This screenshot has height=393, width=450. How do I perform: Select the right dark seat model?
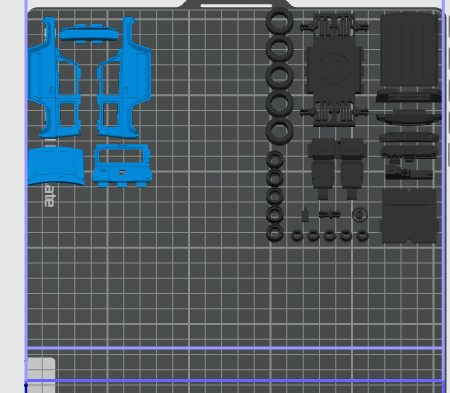coord(352,168)
